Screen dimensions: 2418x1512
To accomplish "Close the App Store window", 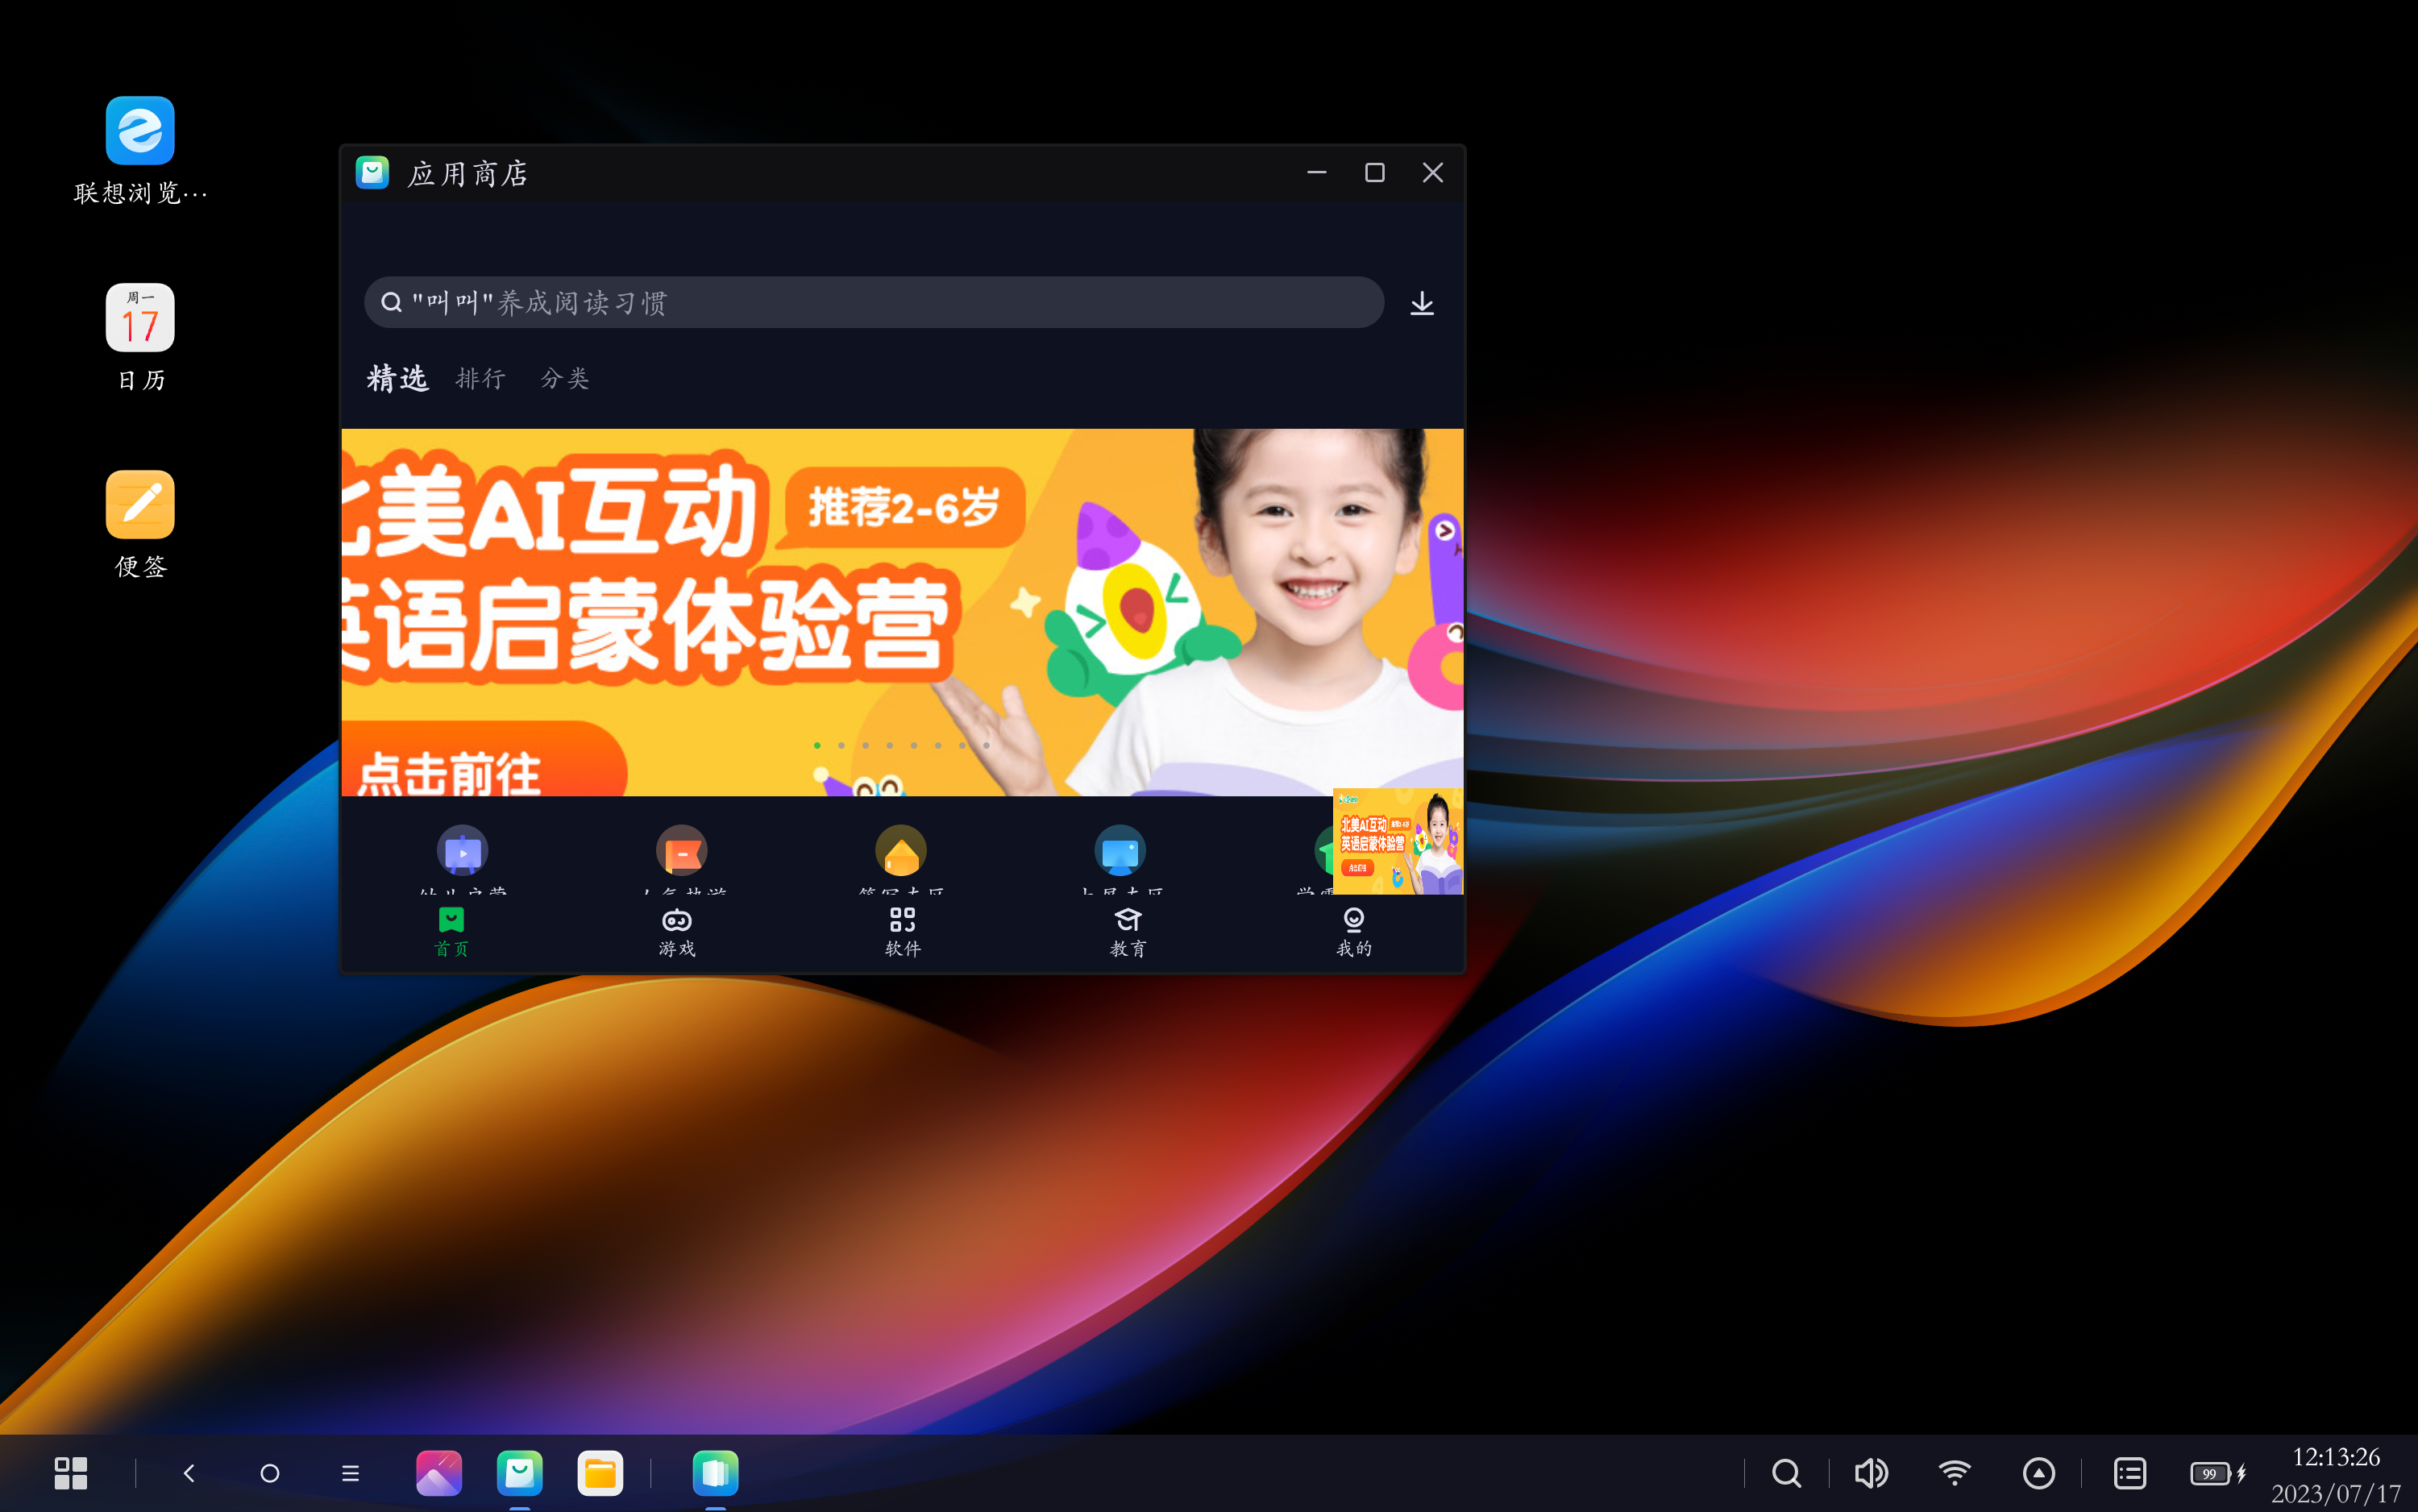I will (1433, 173).
